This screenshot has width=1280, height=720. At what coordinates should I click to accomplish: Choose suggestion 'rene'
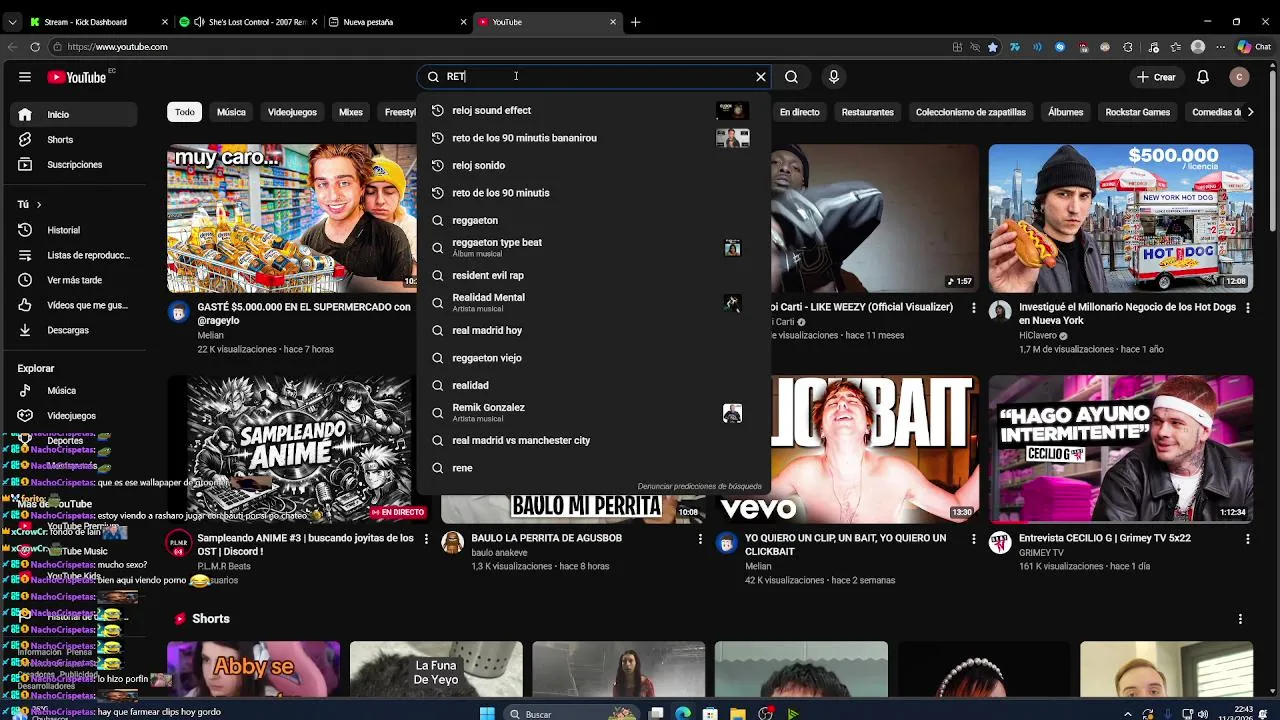(x=593, y=468)
